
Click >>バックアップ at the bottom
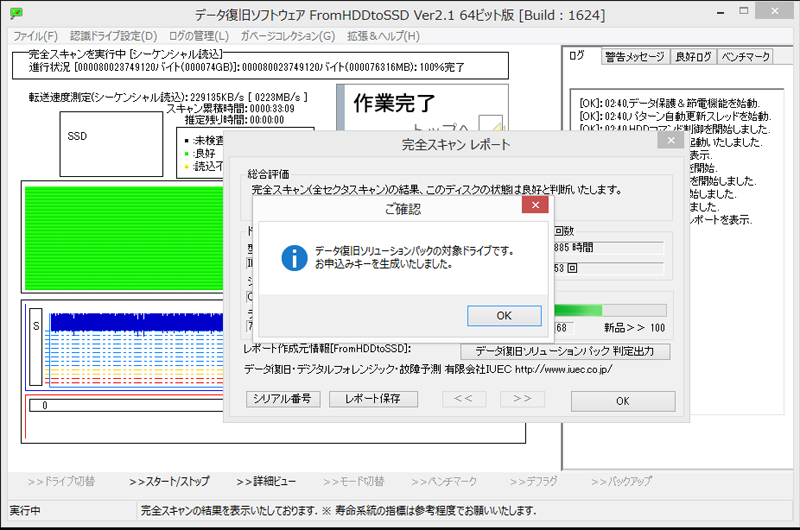coord(621,481)
